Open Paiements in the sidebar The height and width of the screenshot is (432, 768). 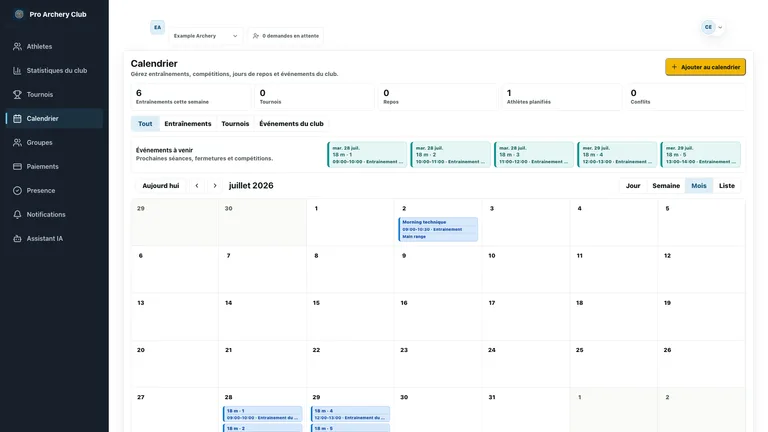tap(54, 167)
